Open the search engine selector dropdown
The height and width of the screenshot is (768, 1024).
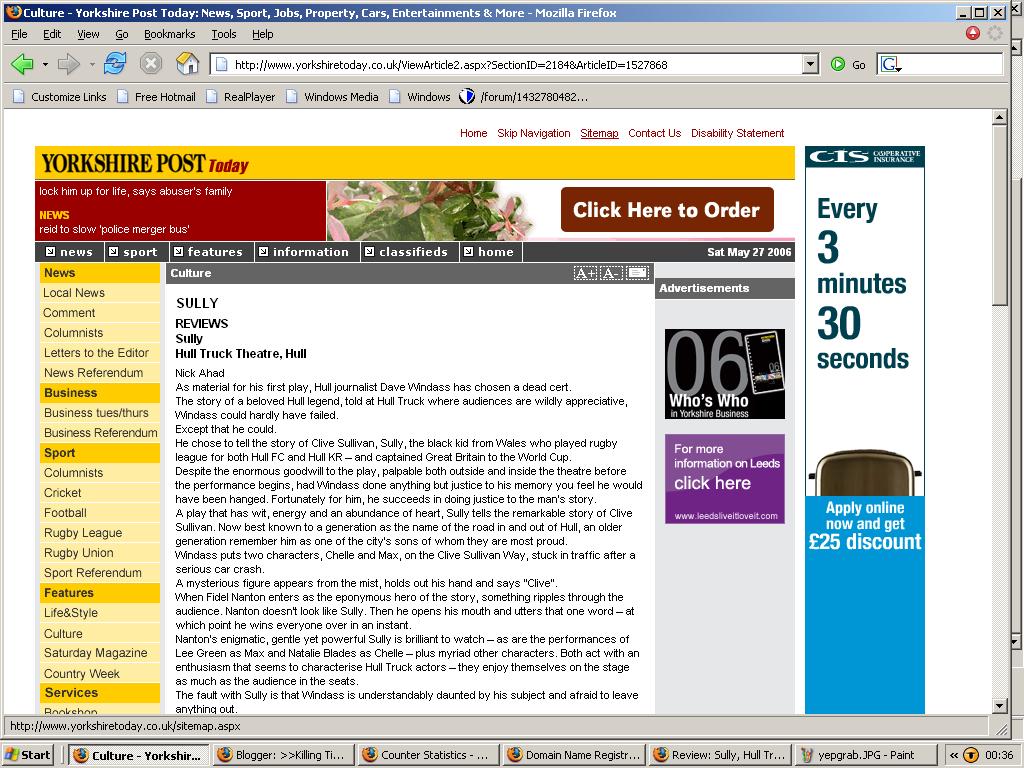click(891, 65)
